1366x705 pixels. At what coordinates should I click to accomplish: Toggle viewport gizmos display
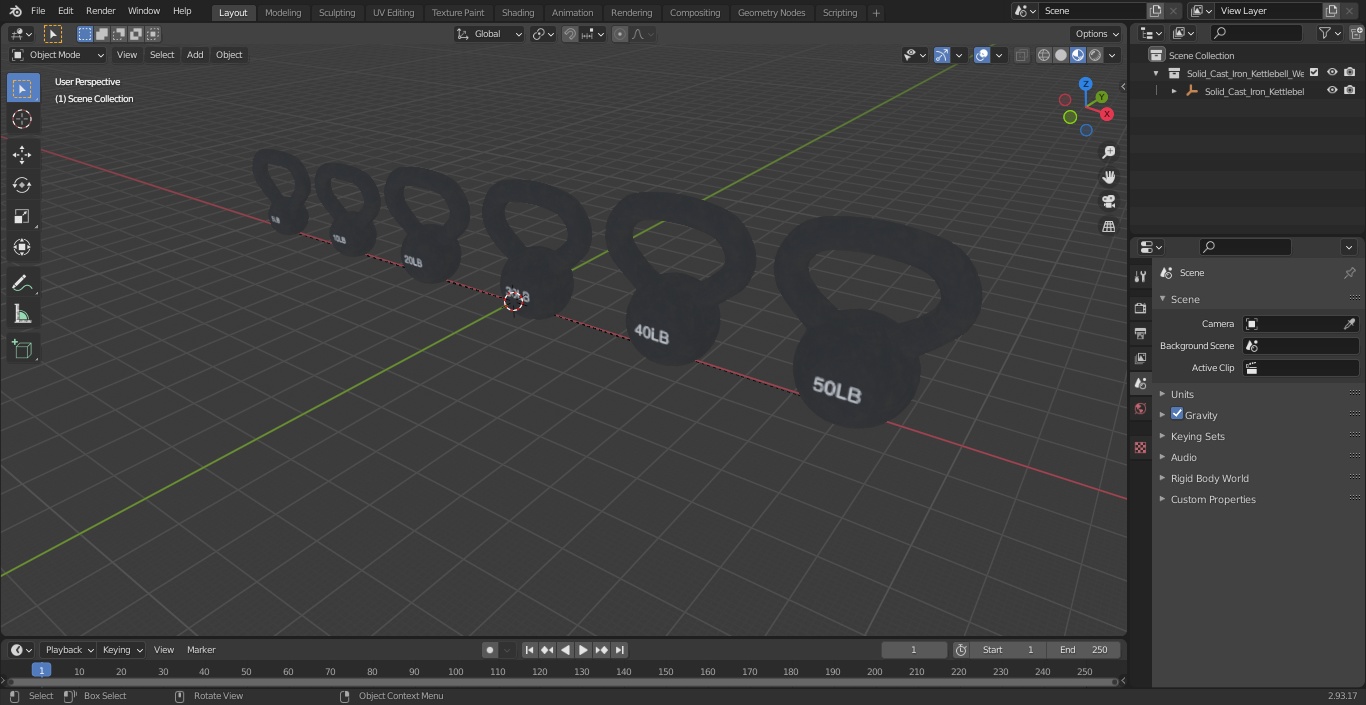pos(942,55)
